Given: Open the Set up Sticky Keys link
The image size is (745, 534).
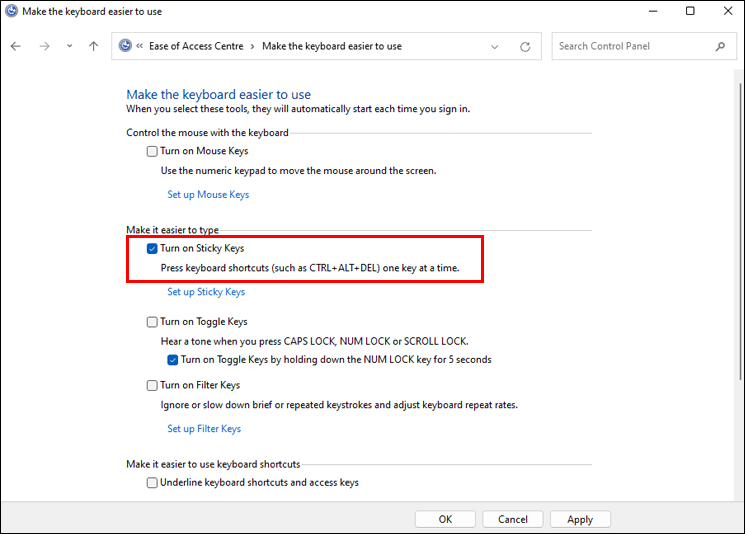Looking at the screenshot, I should point(206,292).
